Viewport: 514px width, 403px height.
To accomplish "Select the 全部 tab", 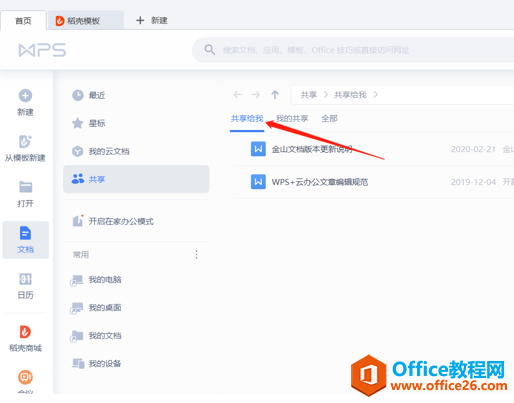I will pos(329,119).
